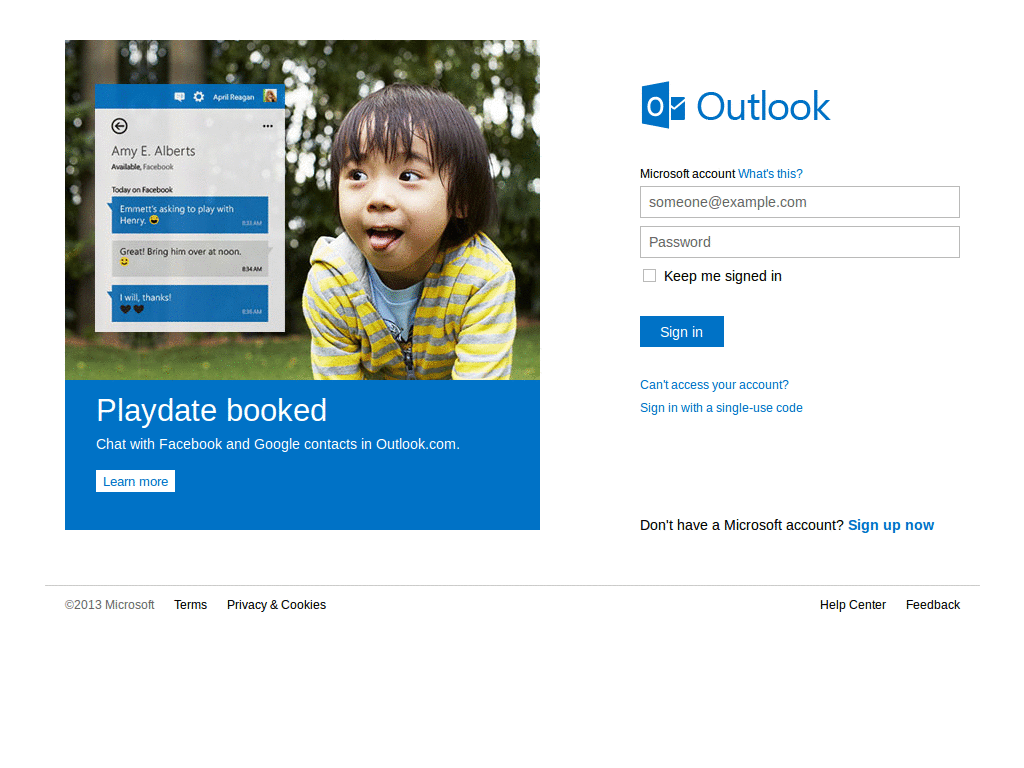1024x768 pixels.
Task: Open the Privacy & Cookies link
Action: tap(276, 605)
